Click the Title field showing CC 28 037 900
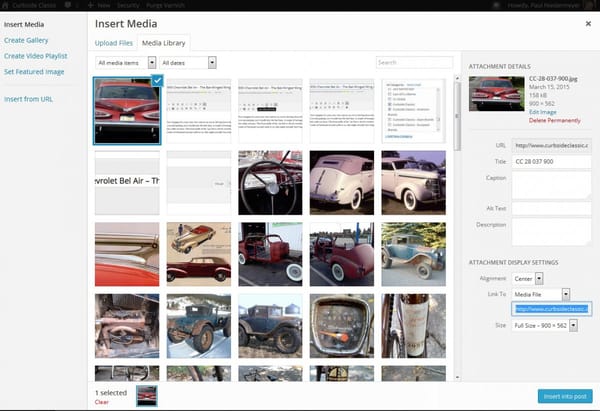600x411 pixels. click(x=551, y=161)
